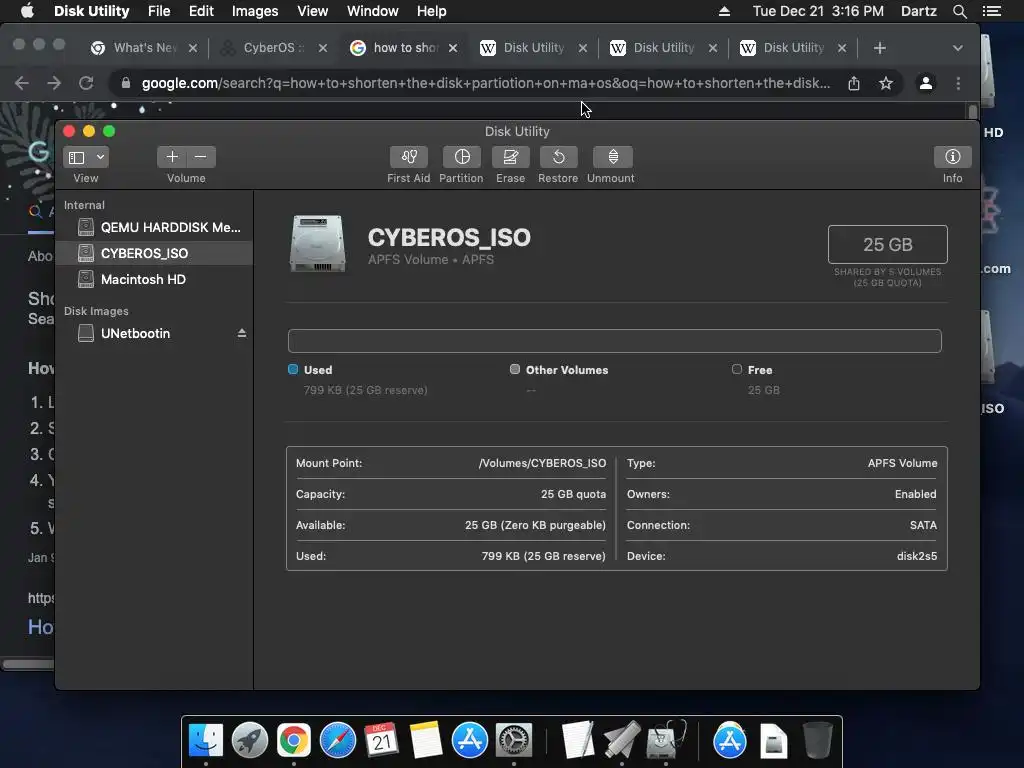Screen dimensions: 1024x768
Task: Open Launchpad from the Dock
Action: coord(249,741)
